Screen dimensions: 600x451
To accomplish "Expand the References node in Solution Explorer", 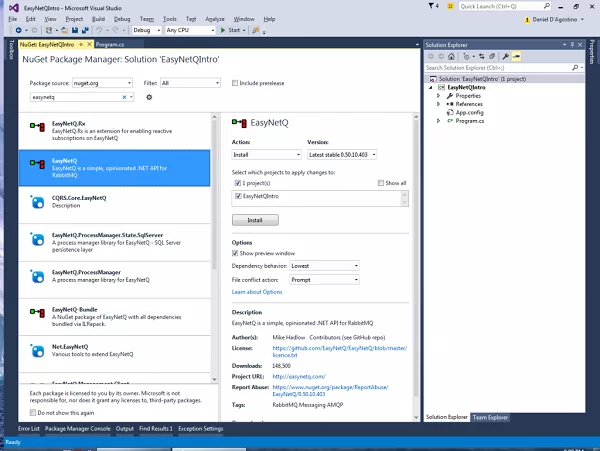I will coord(439,103).
